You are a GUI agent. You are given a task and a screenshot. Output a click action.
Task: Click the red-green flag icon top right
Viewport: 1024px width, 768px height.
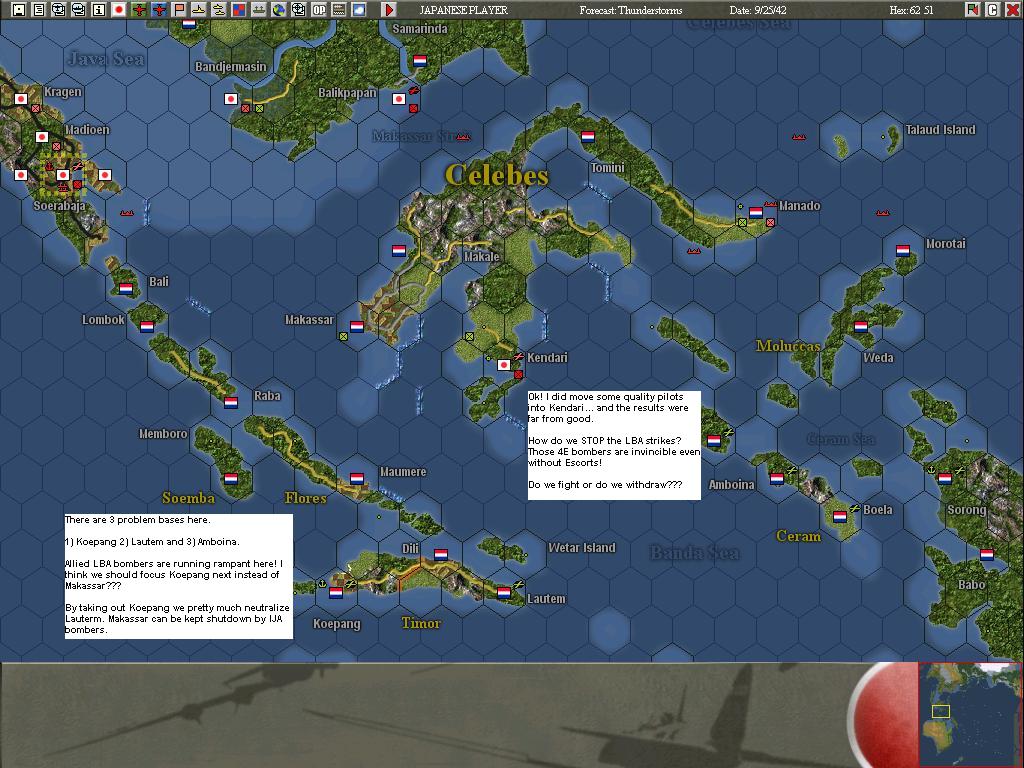coord(972,9)
